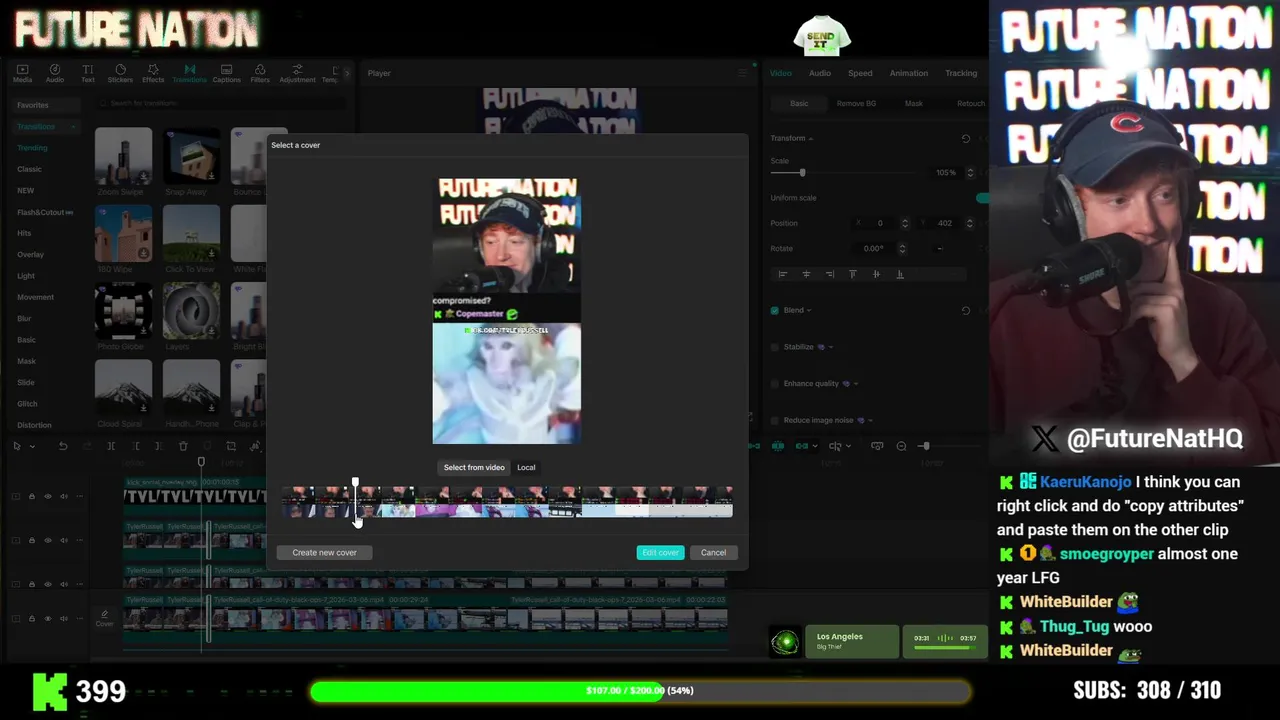Switch to the Animation inspector tab
The height and width of the screenshot is (720, 1280).
tap(909, 73)
